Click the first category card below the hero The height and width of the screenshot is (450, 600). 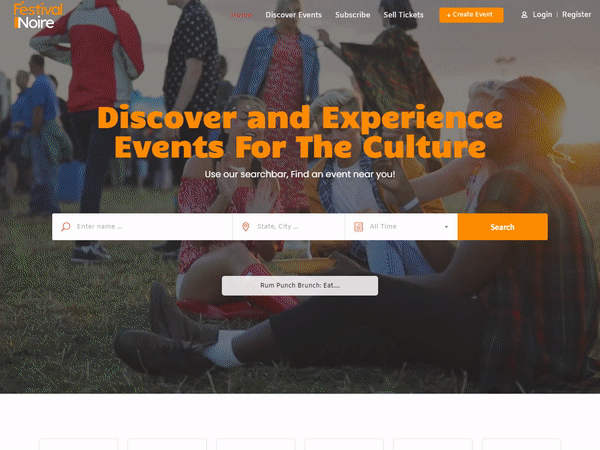coord(78,444)
